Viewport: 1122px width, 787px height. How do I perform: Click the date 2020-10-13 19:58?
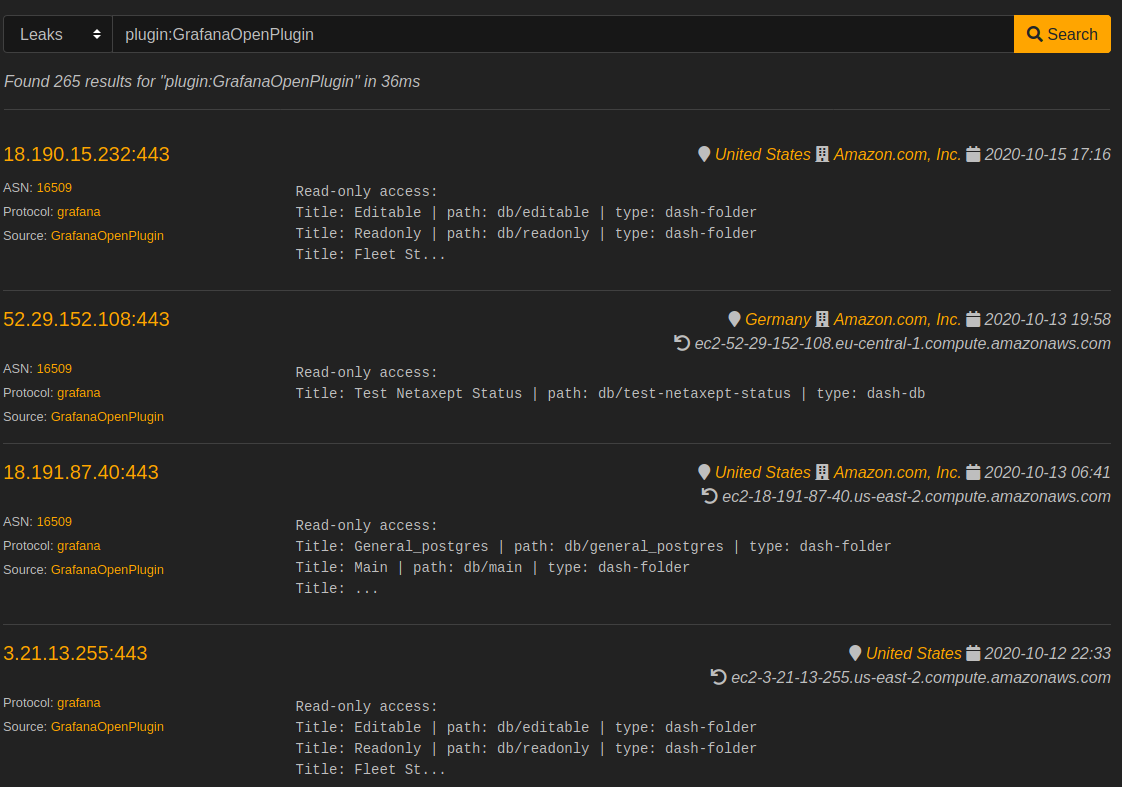(1048, 320)
